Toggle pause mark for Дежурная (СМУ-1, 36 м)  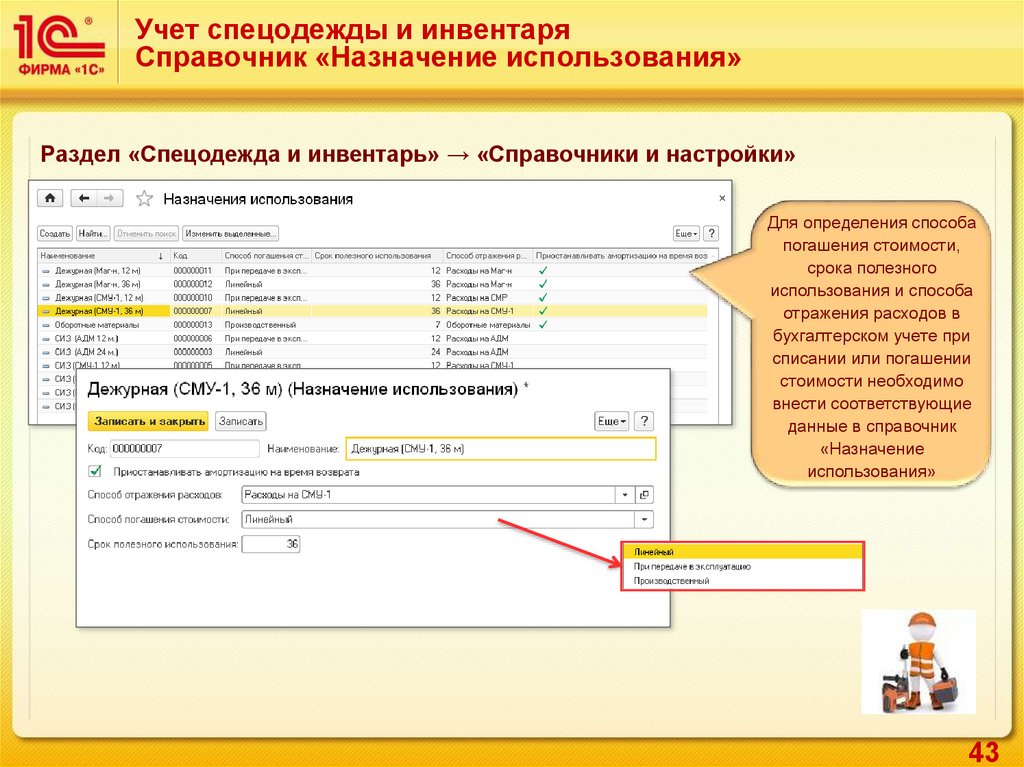click(x=543, y=311)
